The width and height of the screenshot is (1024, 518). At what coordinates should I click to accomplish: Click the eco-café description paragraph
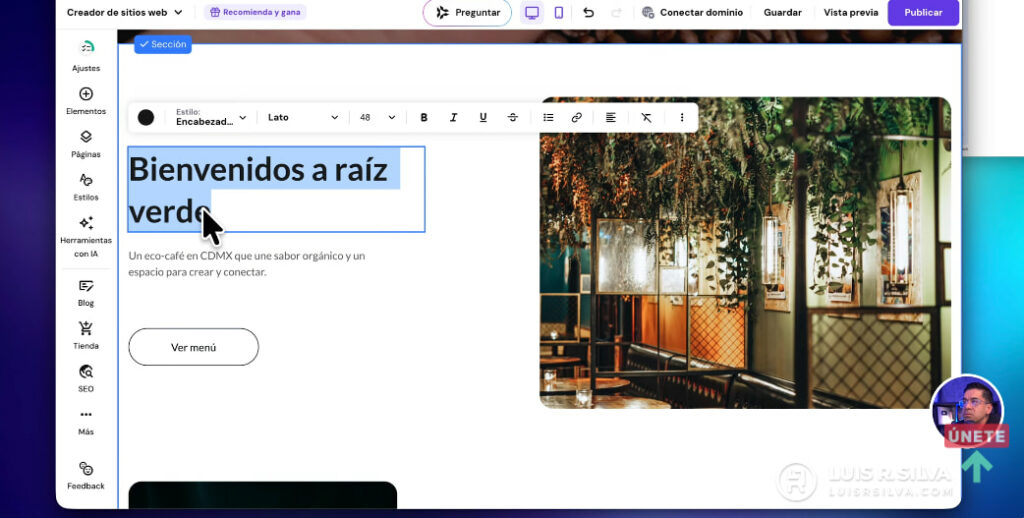247,264
